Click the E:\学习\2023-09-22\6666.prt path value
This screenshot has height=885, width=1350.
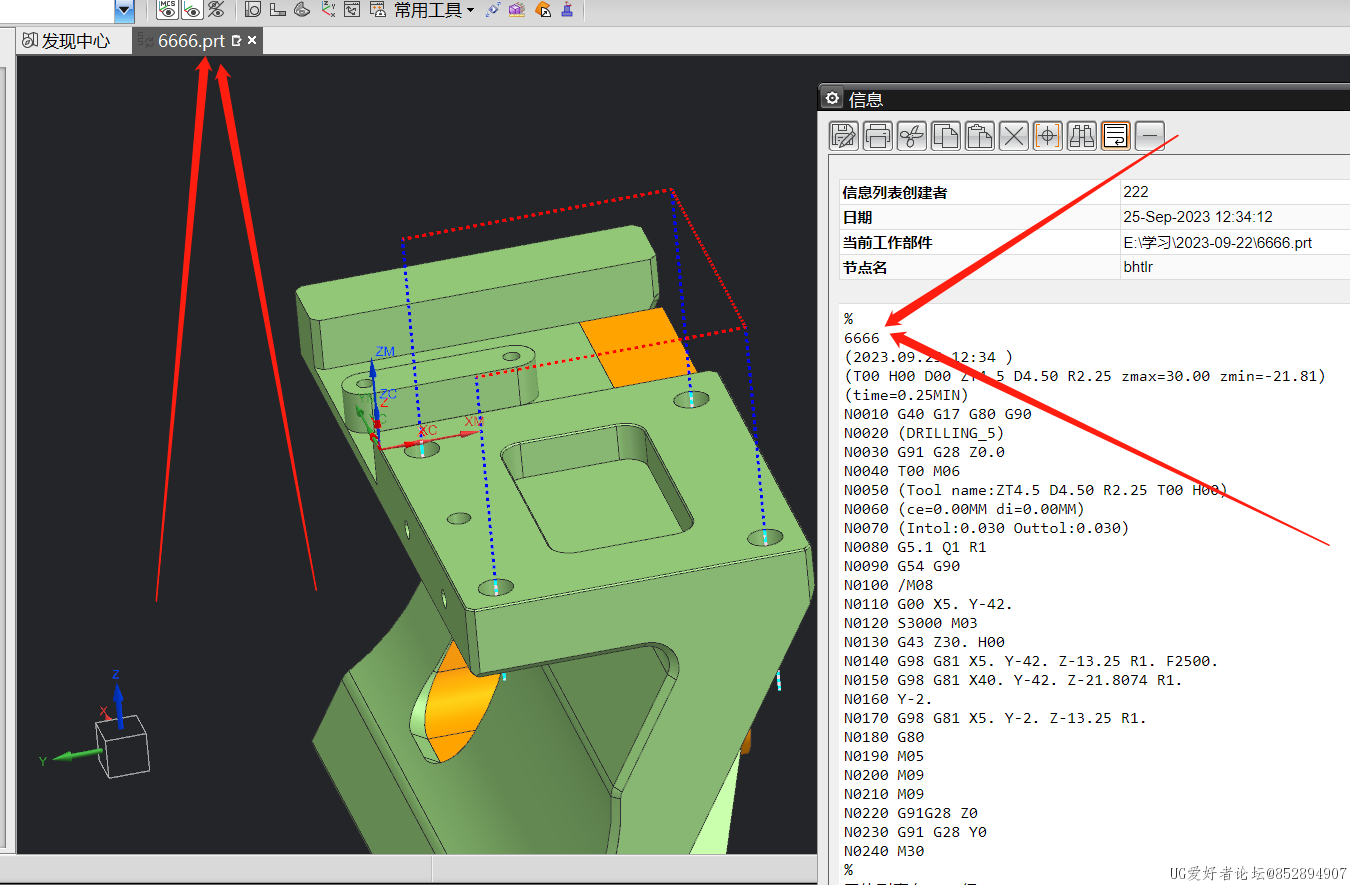[1217, 242]
